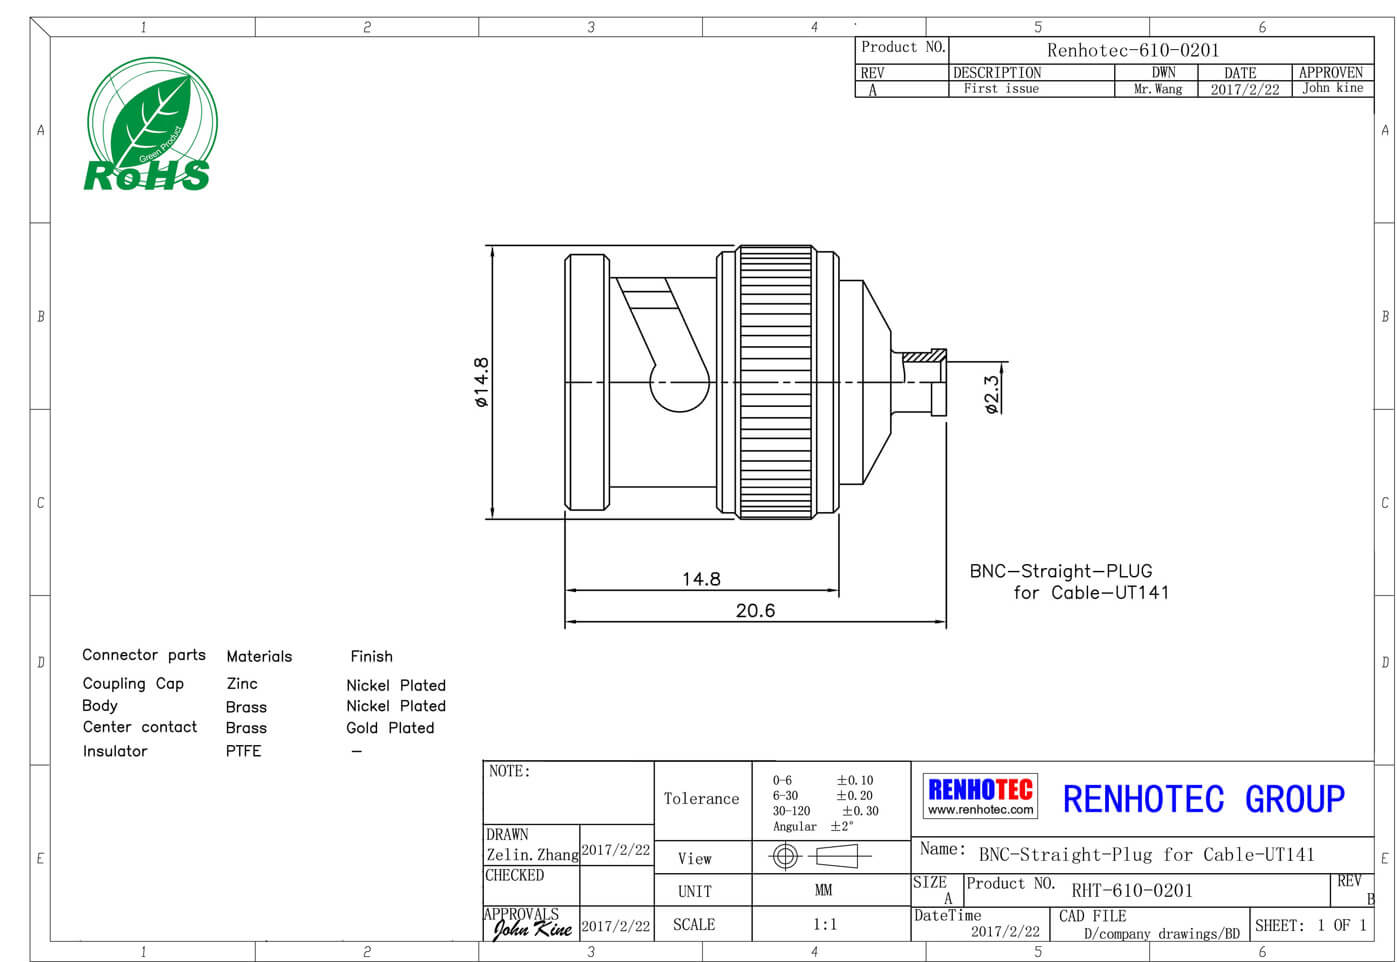Select the concentric circles projection symbol
The height and width of the screenshot is (962, 1397).
coord(785,856)
